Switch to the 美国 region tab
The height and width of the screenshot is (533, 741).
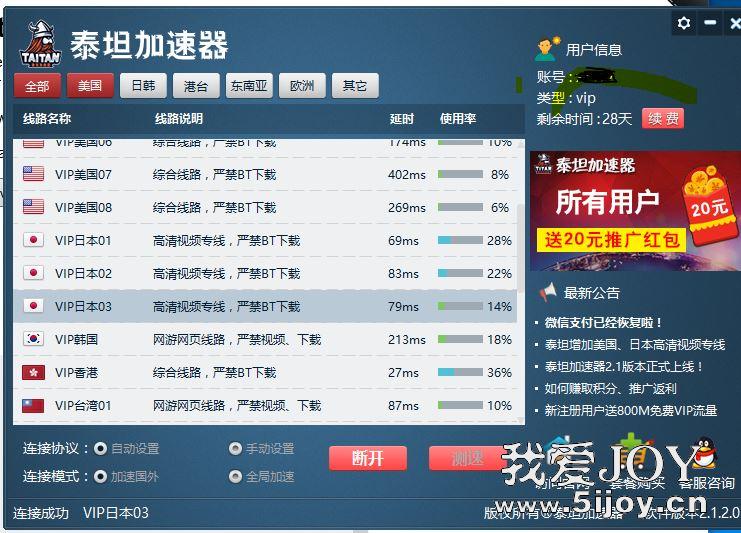[90, 86]
